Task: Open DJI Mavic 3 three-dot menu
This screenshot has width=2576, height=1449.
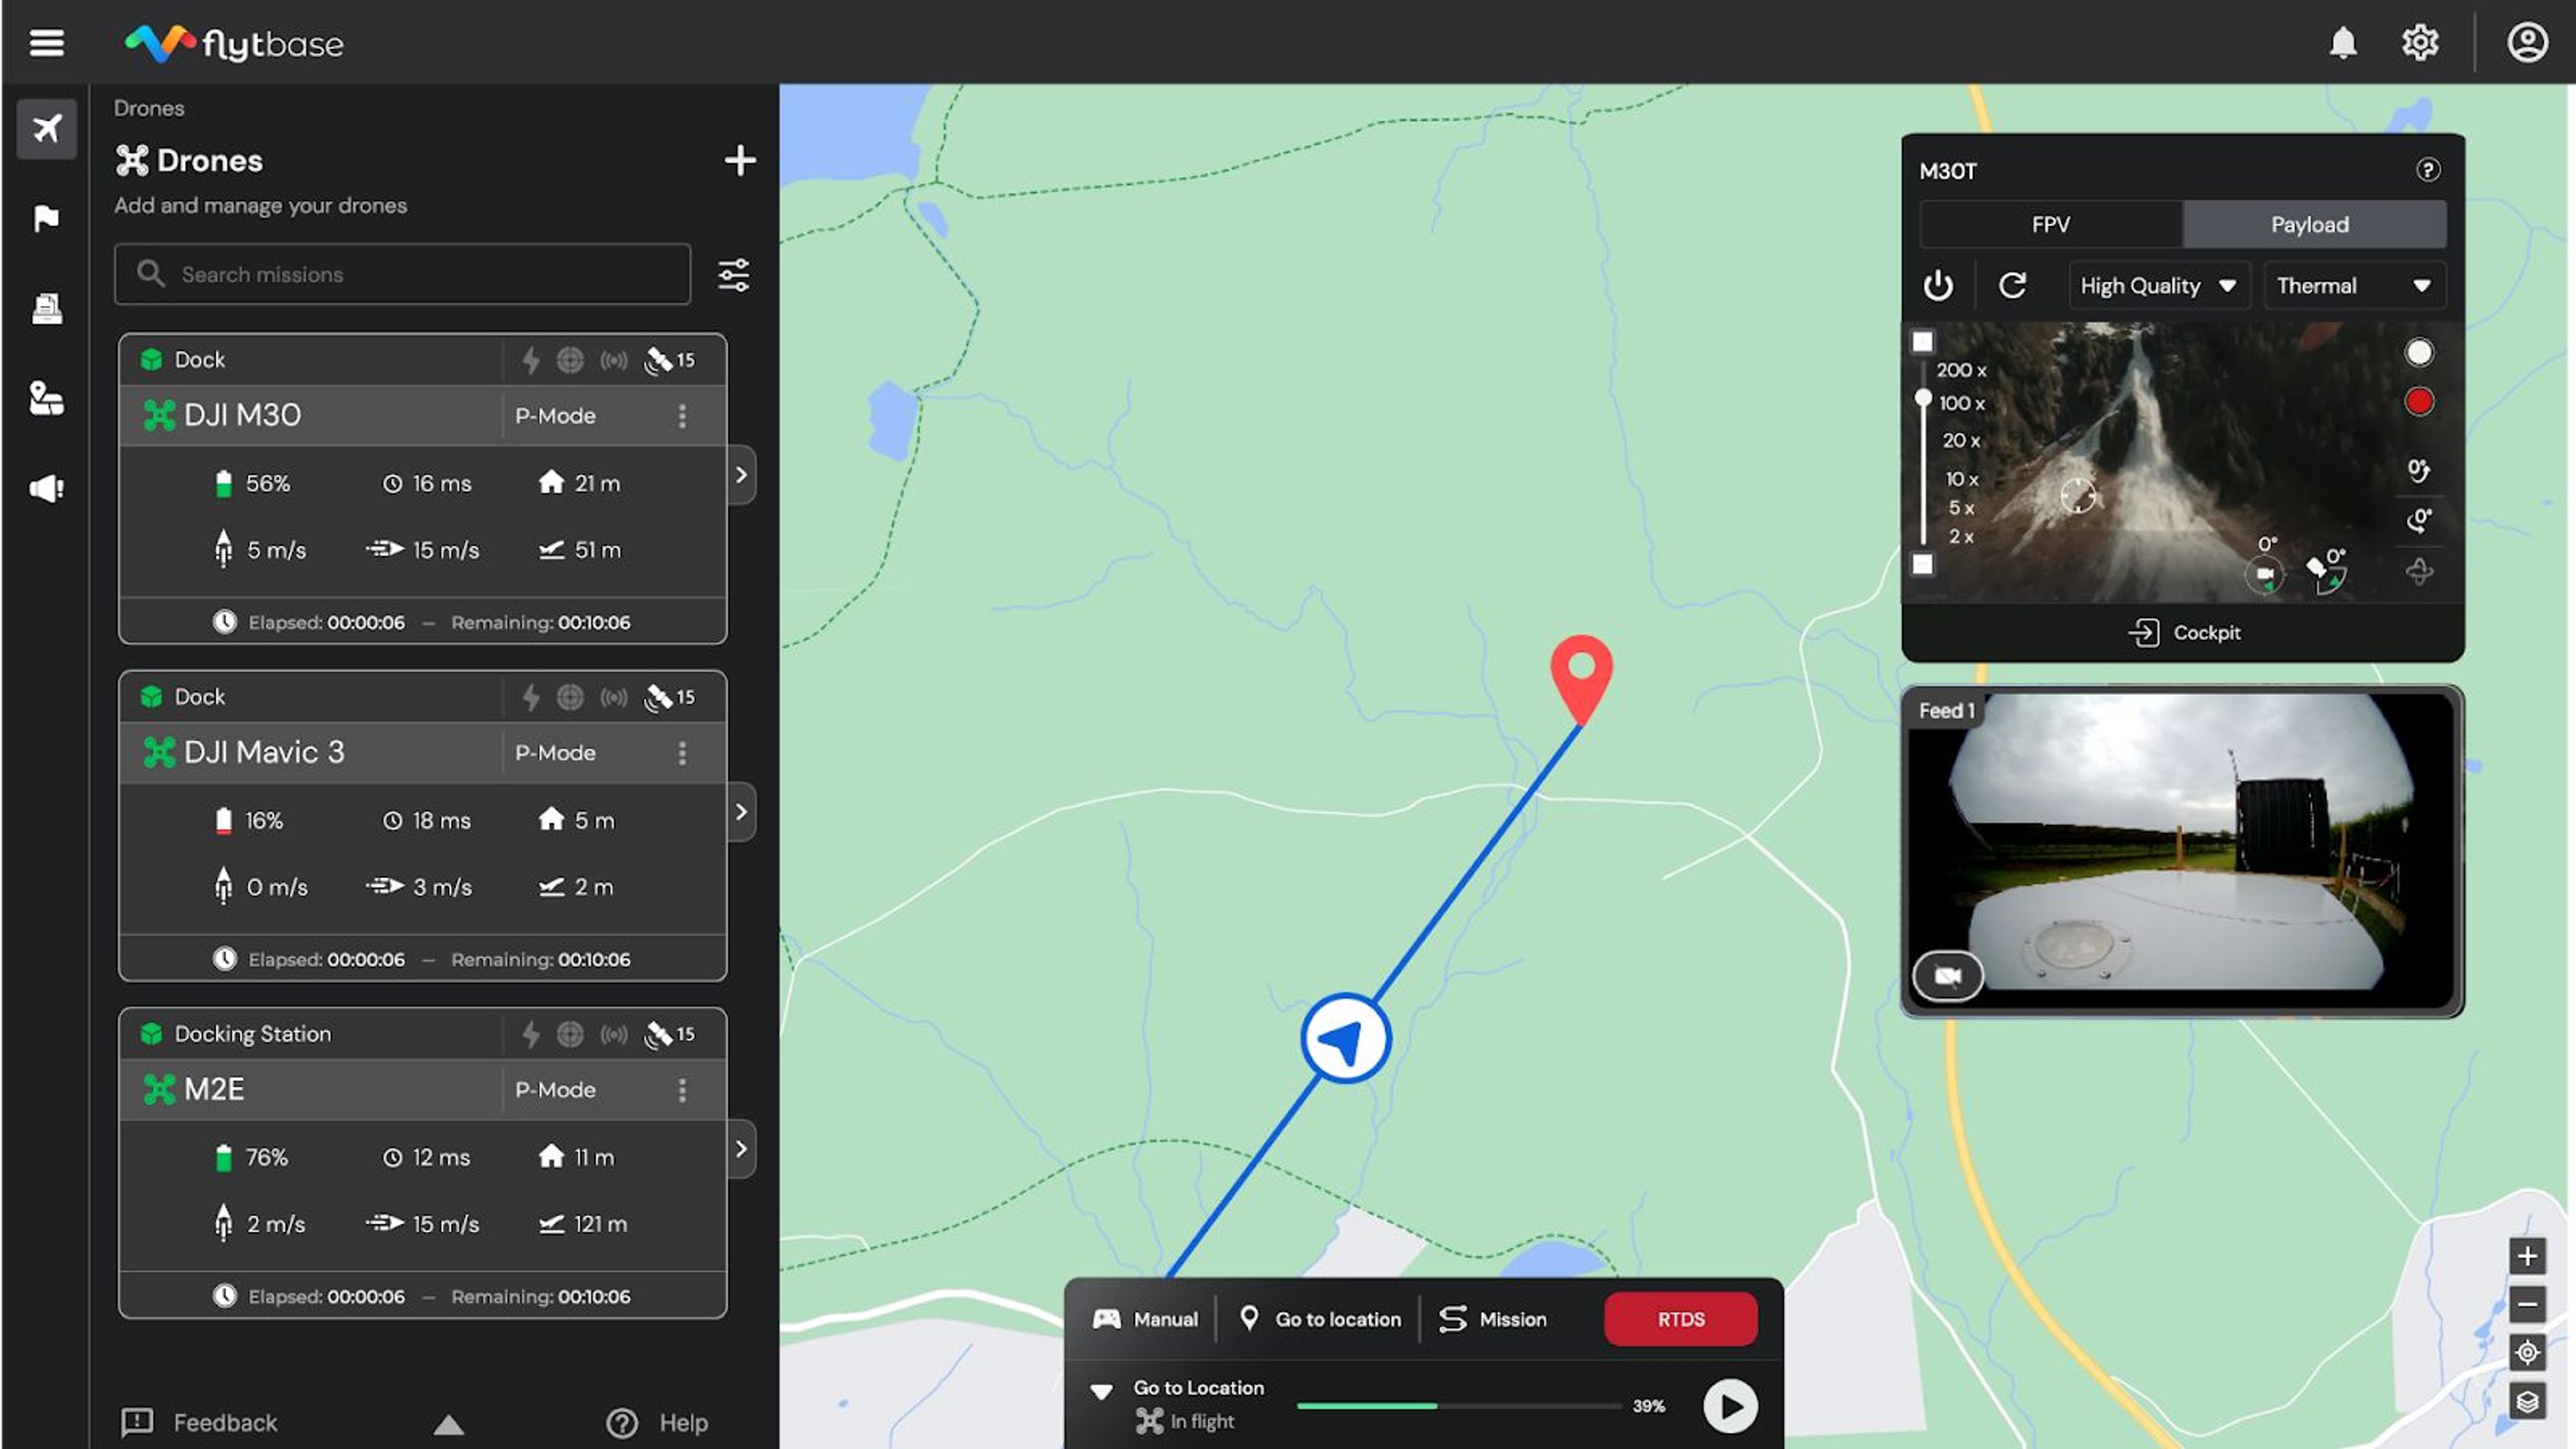Action: coord(682,752)
